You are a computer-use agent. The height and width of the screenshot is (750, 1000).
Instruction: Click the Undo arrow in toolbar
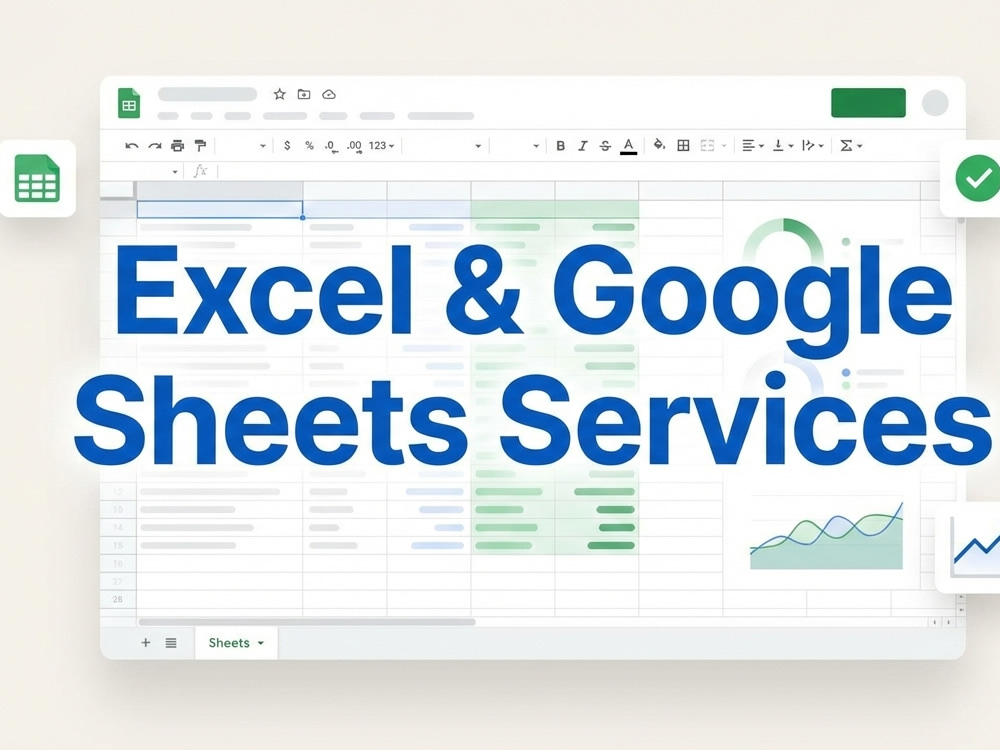pyautogui.click(x=132, y=146)
